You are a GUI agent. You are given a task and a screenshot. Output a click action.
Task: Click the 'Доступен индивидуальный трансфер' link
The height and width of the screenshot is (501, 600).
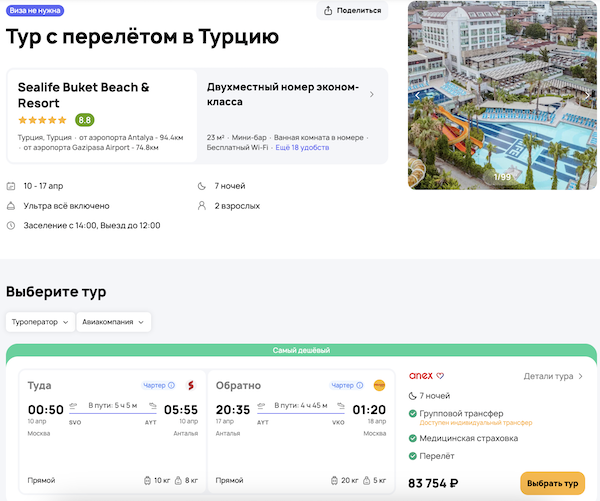click(475, 423)
